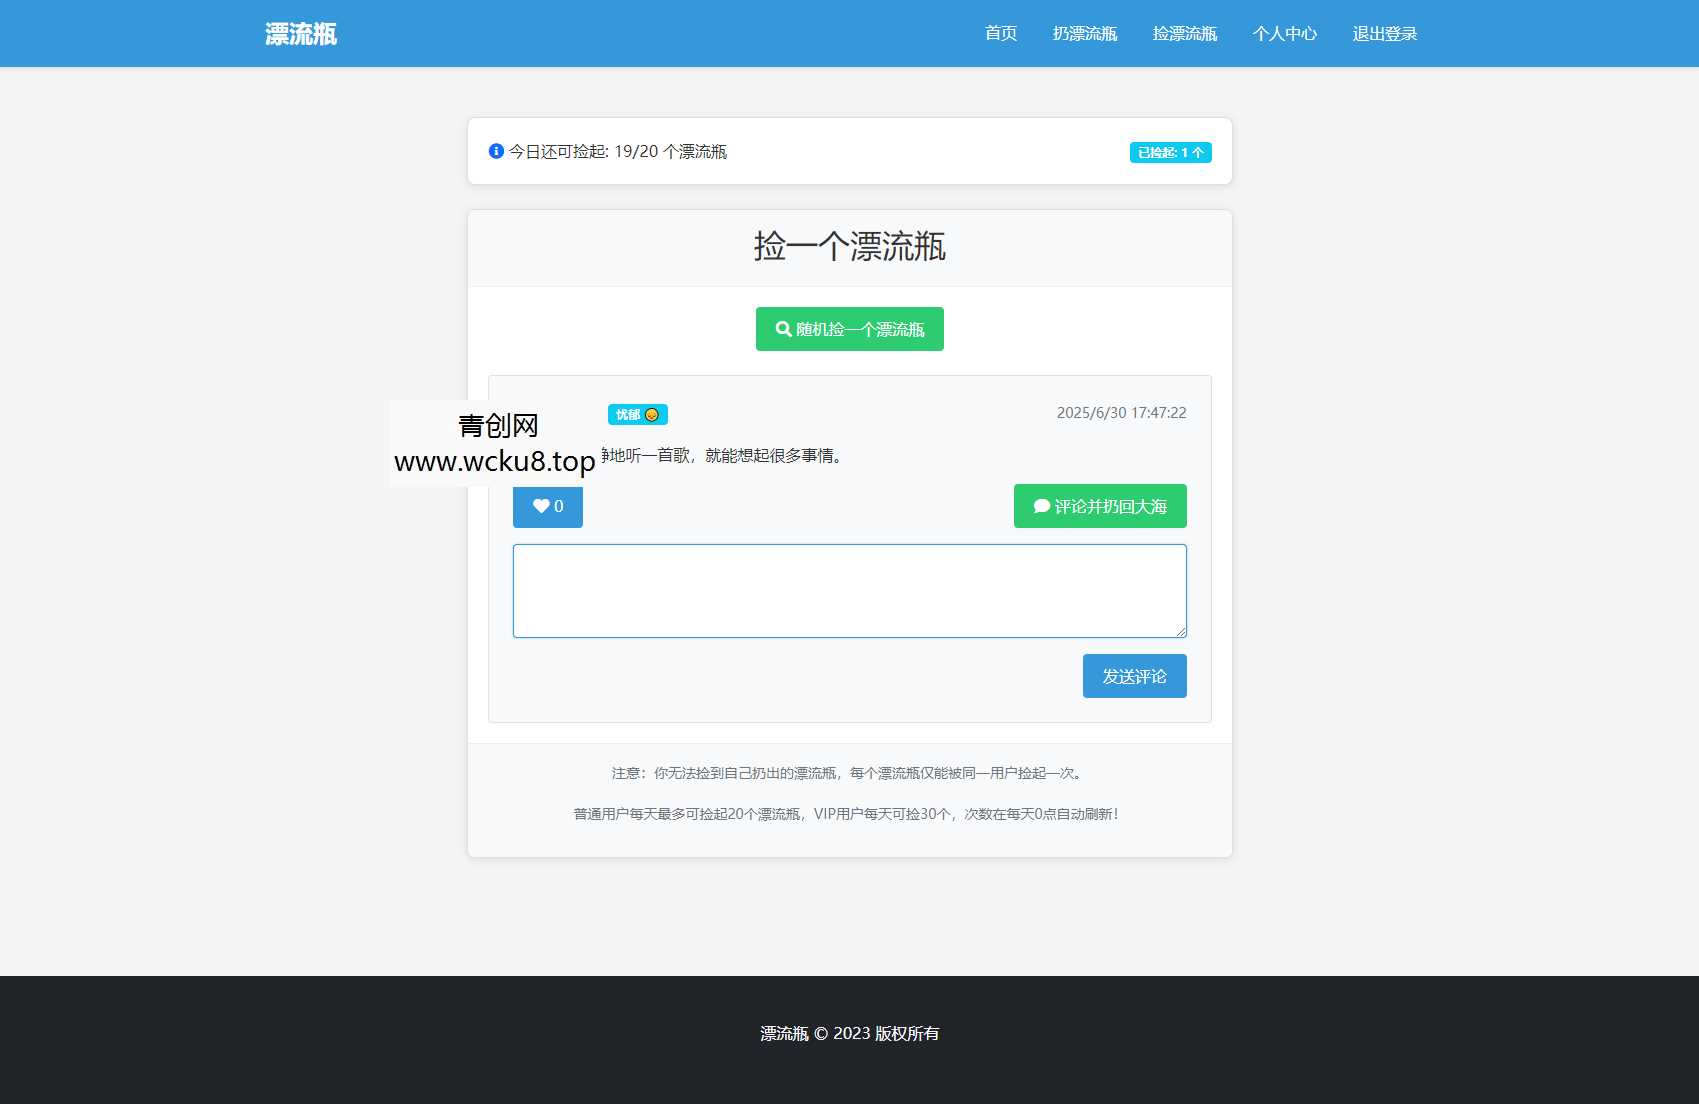
Task: Click inside the empty comment textarea
Action: point(848,590)
